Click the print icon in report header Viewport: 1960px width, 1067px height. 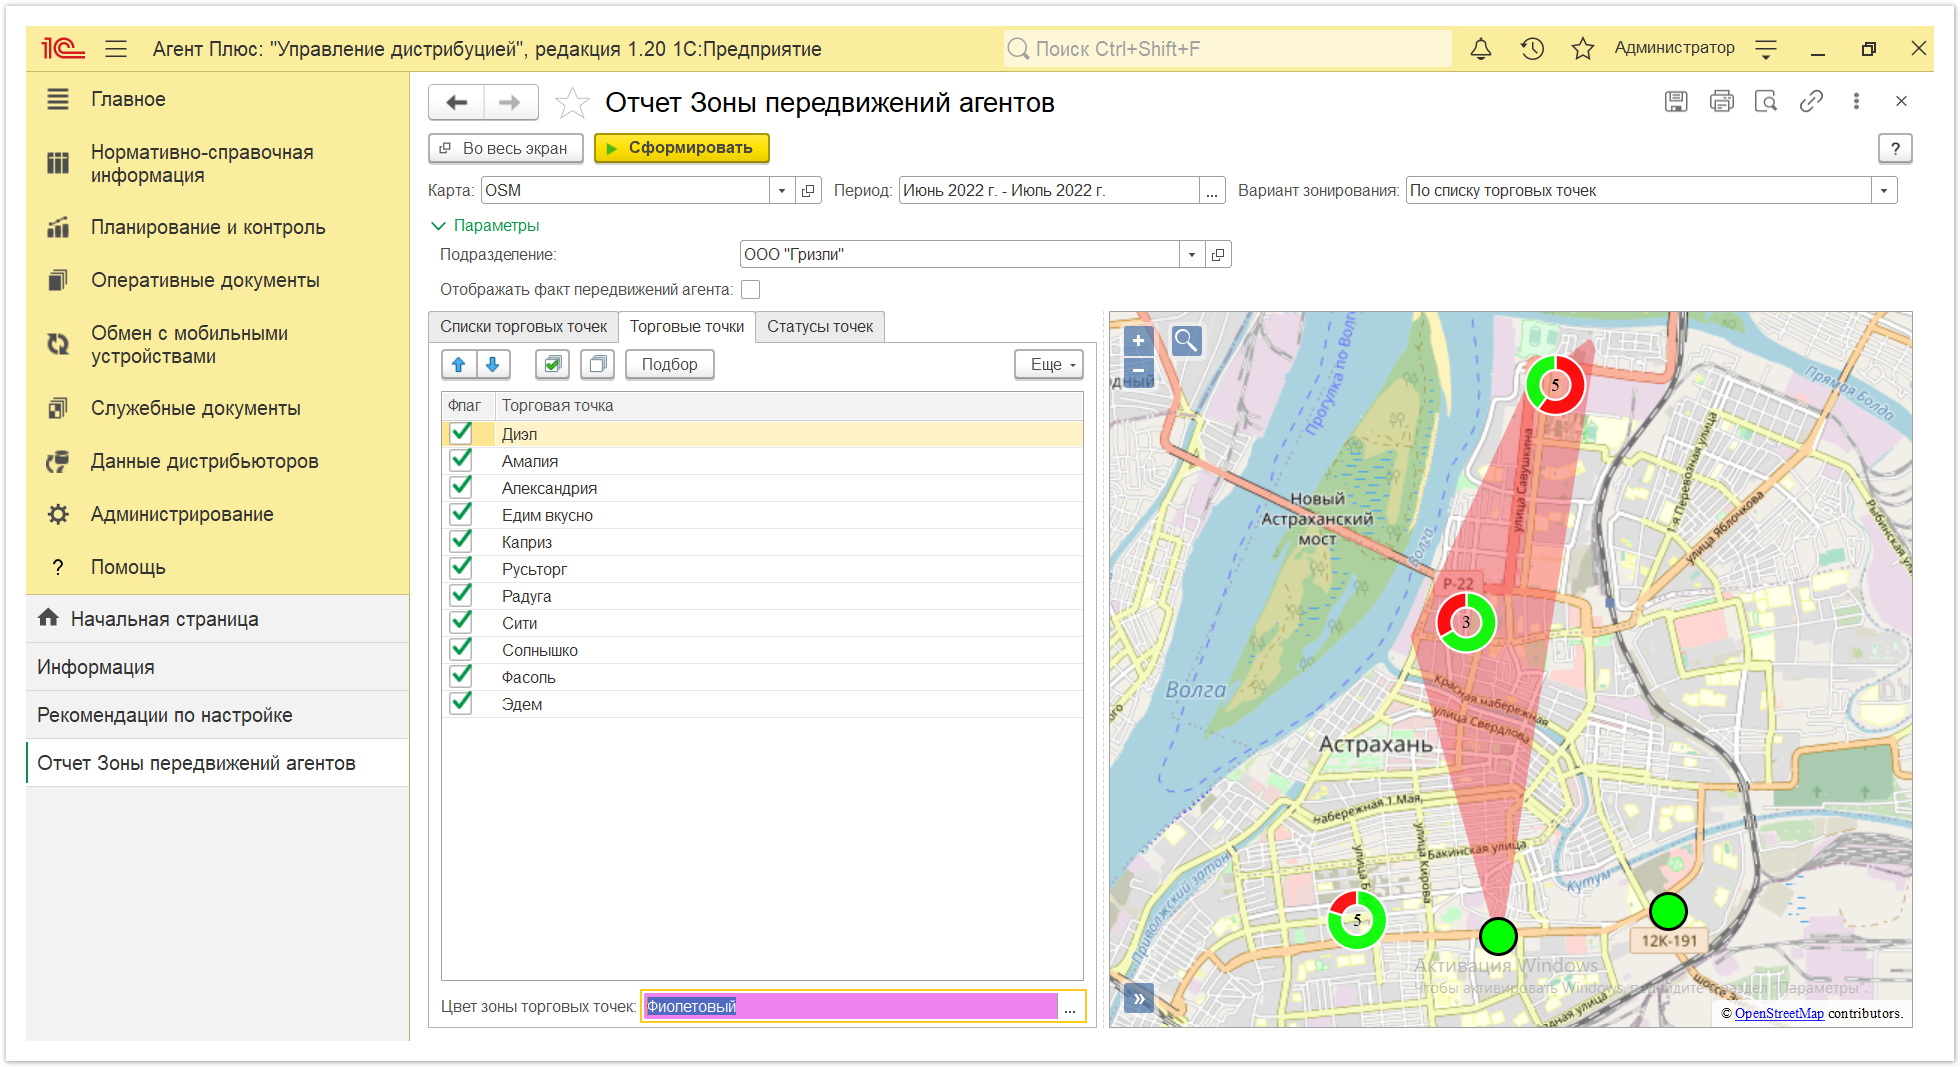tap(1721, 101)
